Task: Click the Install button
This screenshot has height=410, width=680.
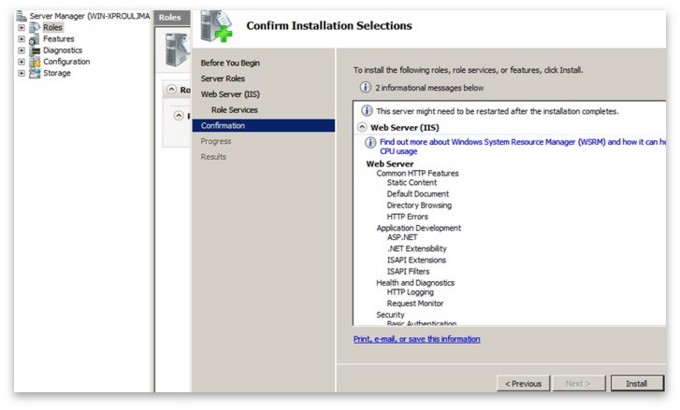Action: tap(637, 384)
